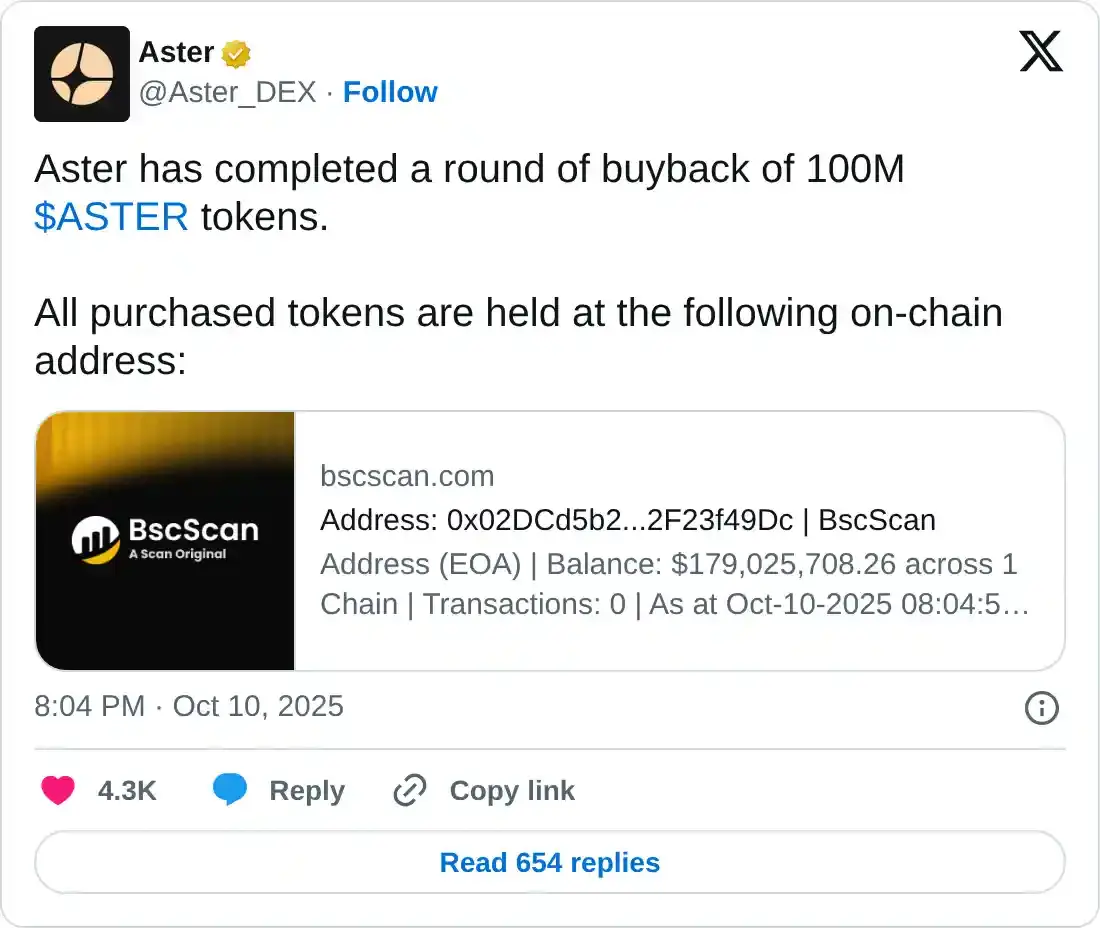
Task: Click the Aster display name
Action: click(x=176, y=52)
